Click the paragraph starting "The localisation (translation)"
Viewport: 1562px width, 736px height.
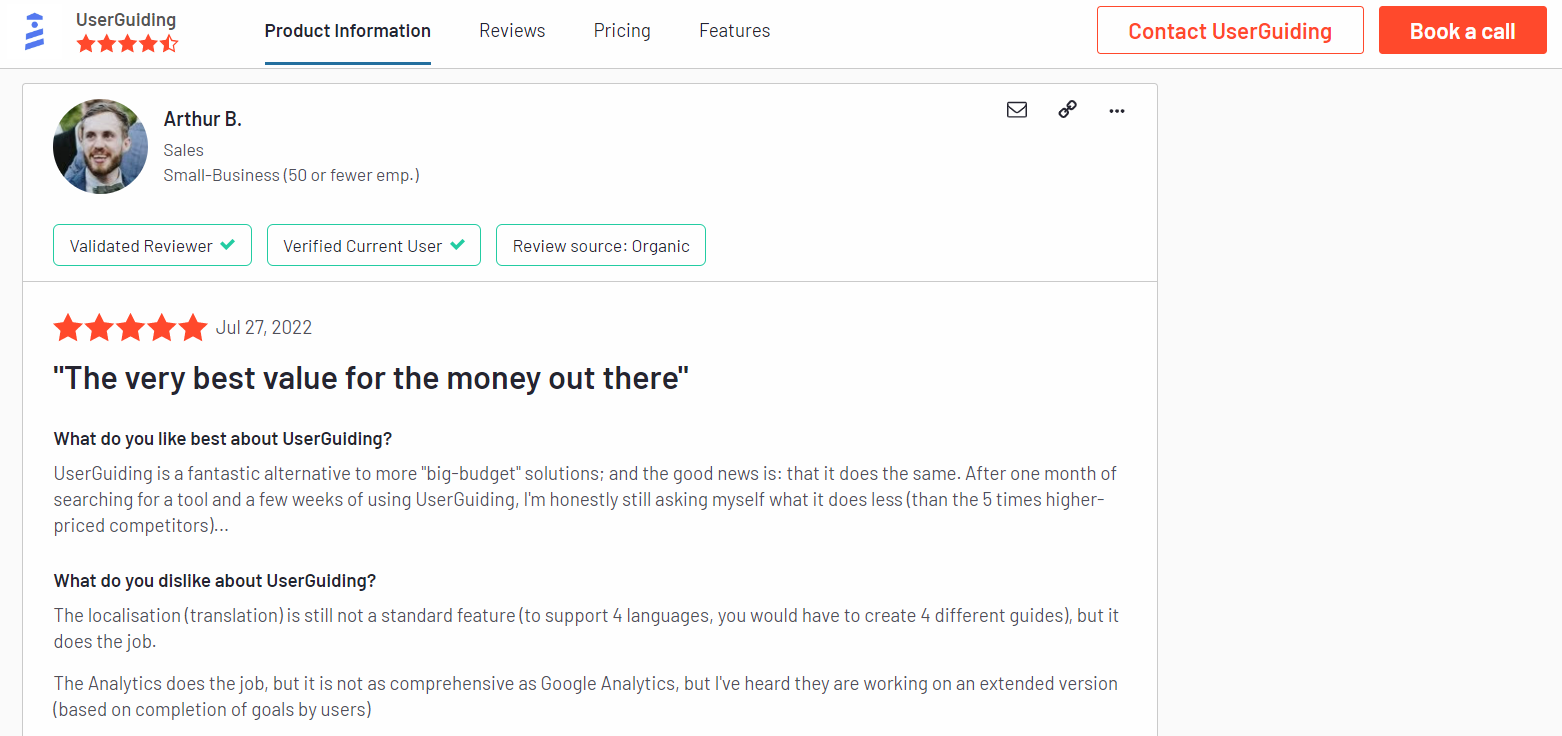pos(587,628)
